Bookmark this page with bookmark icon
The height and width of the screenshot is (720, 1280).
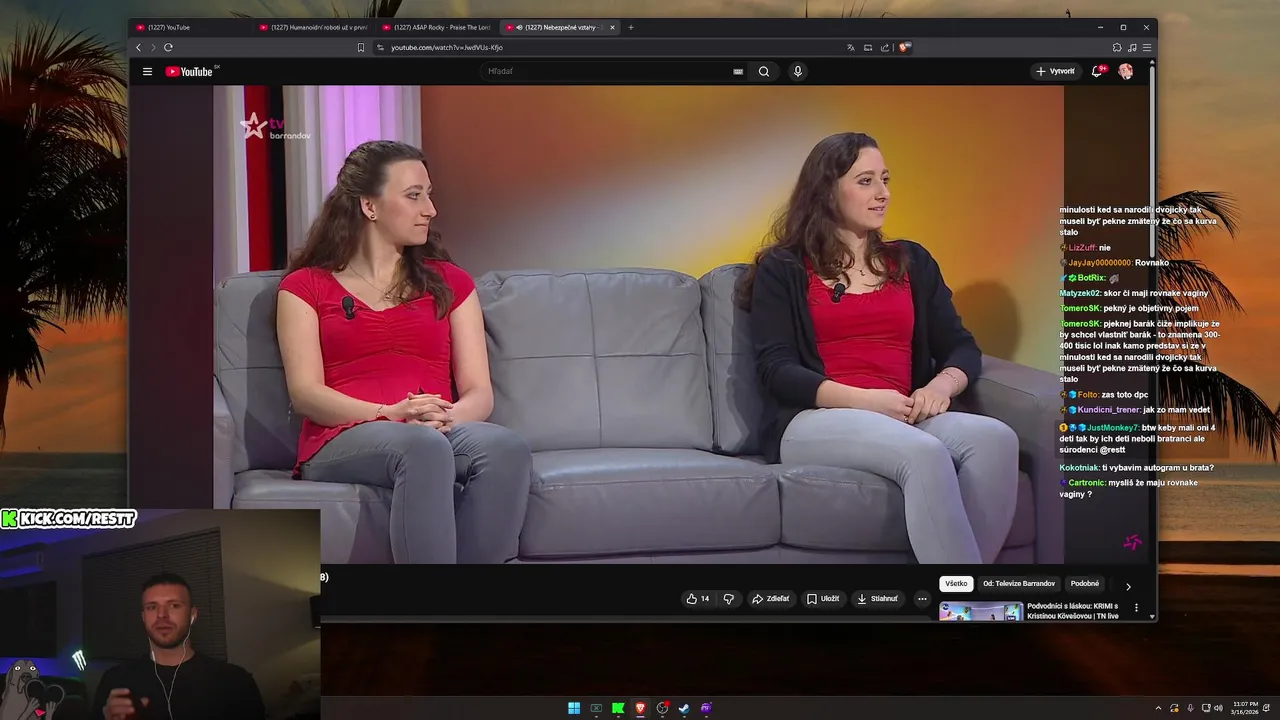(x=361, y=47)
